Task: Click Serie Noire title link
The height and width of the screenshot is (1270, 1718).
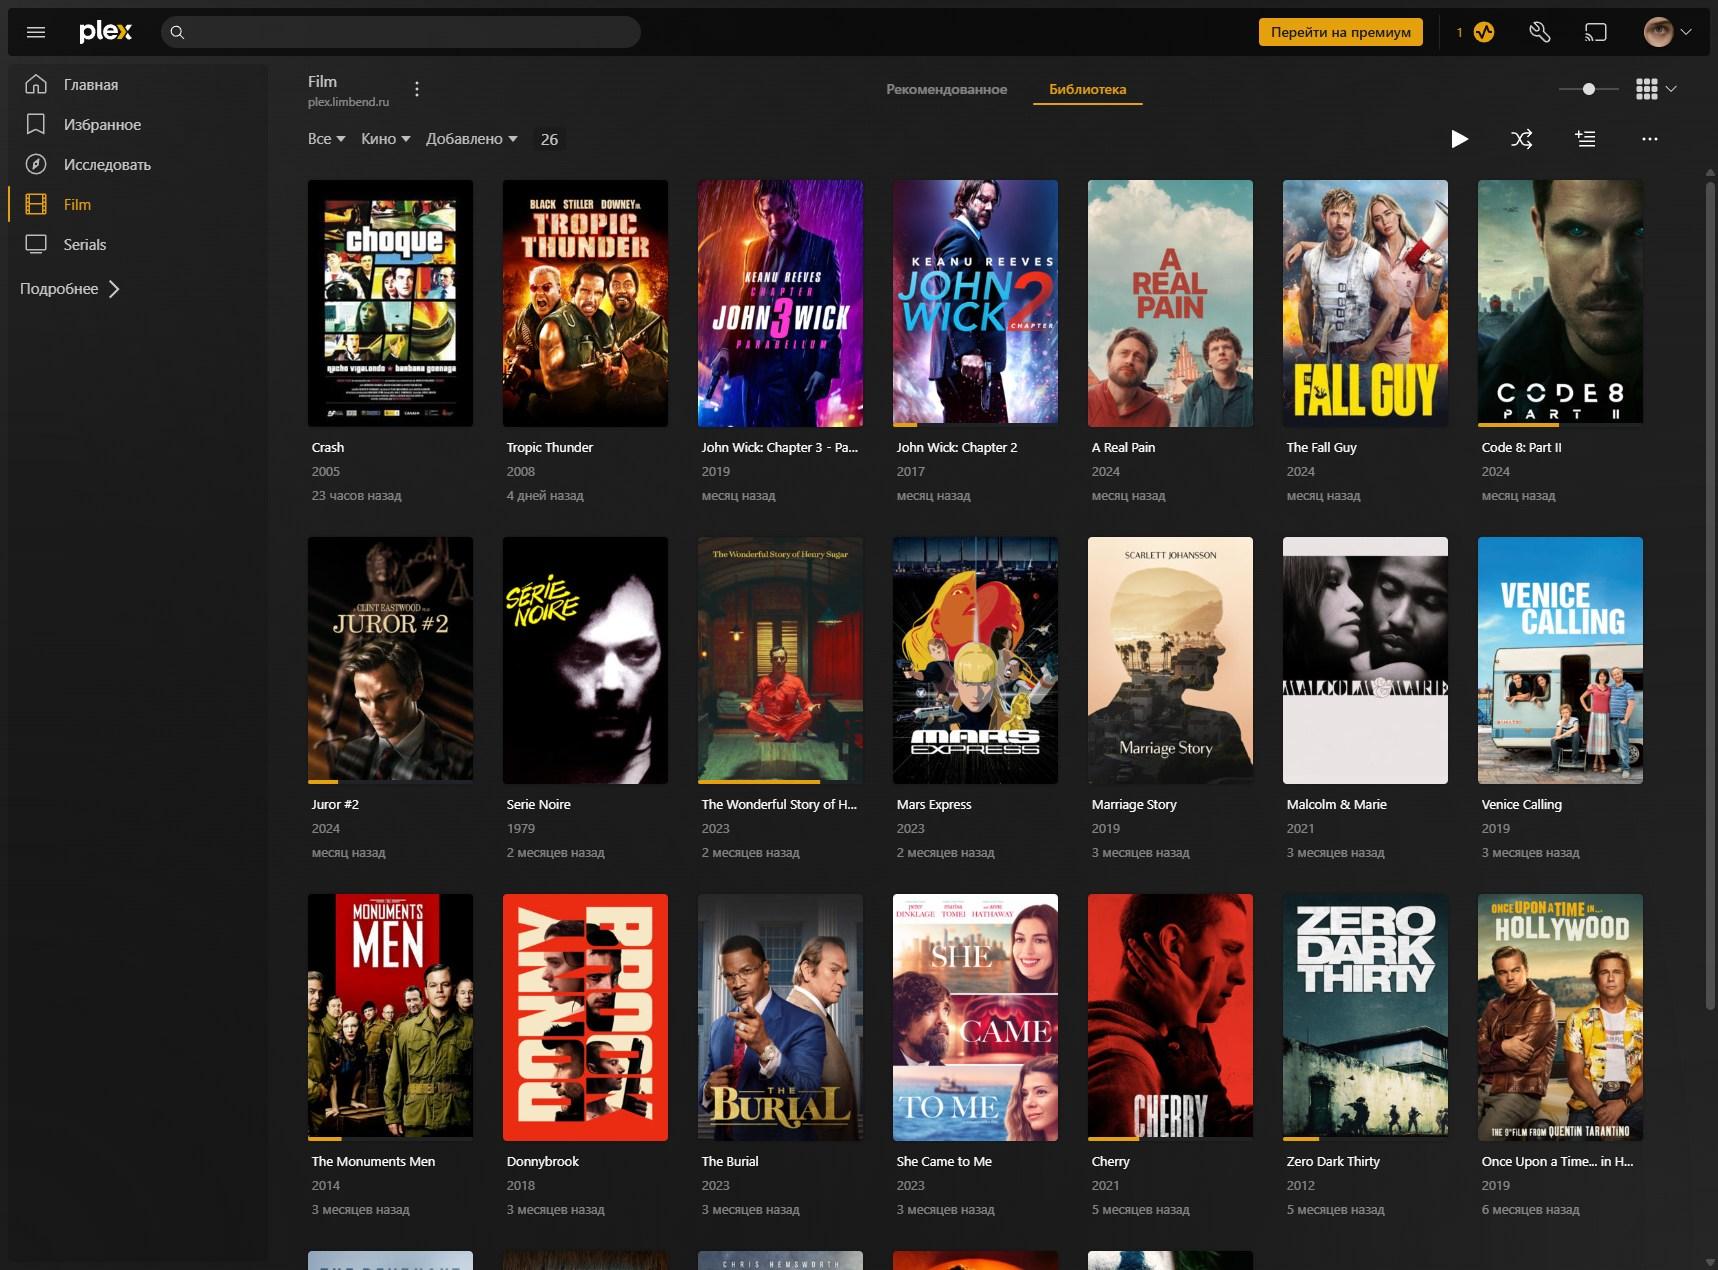Action: coord(539,804)
